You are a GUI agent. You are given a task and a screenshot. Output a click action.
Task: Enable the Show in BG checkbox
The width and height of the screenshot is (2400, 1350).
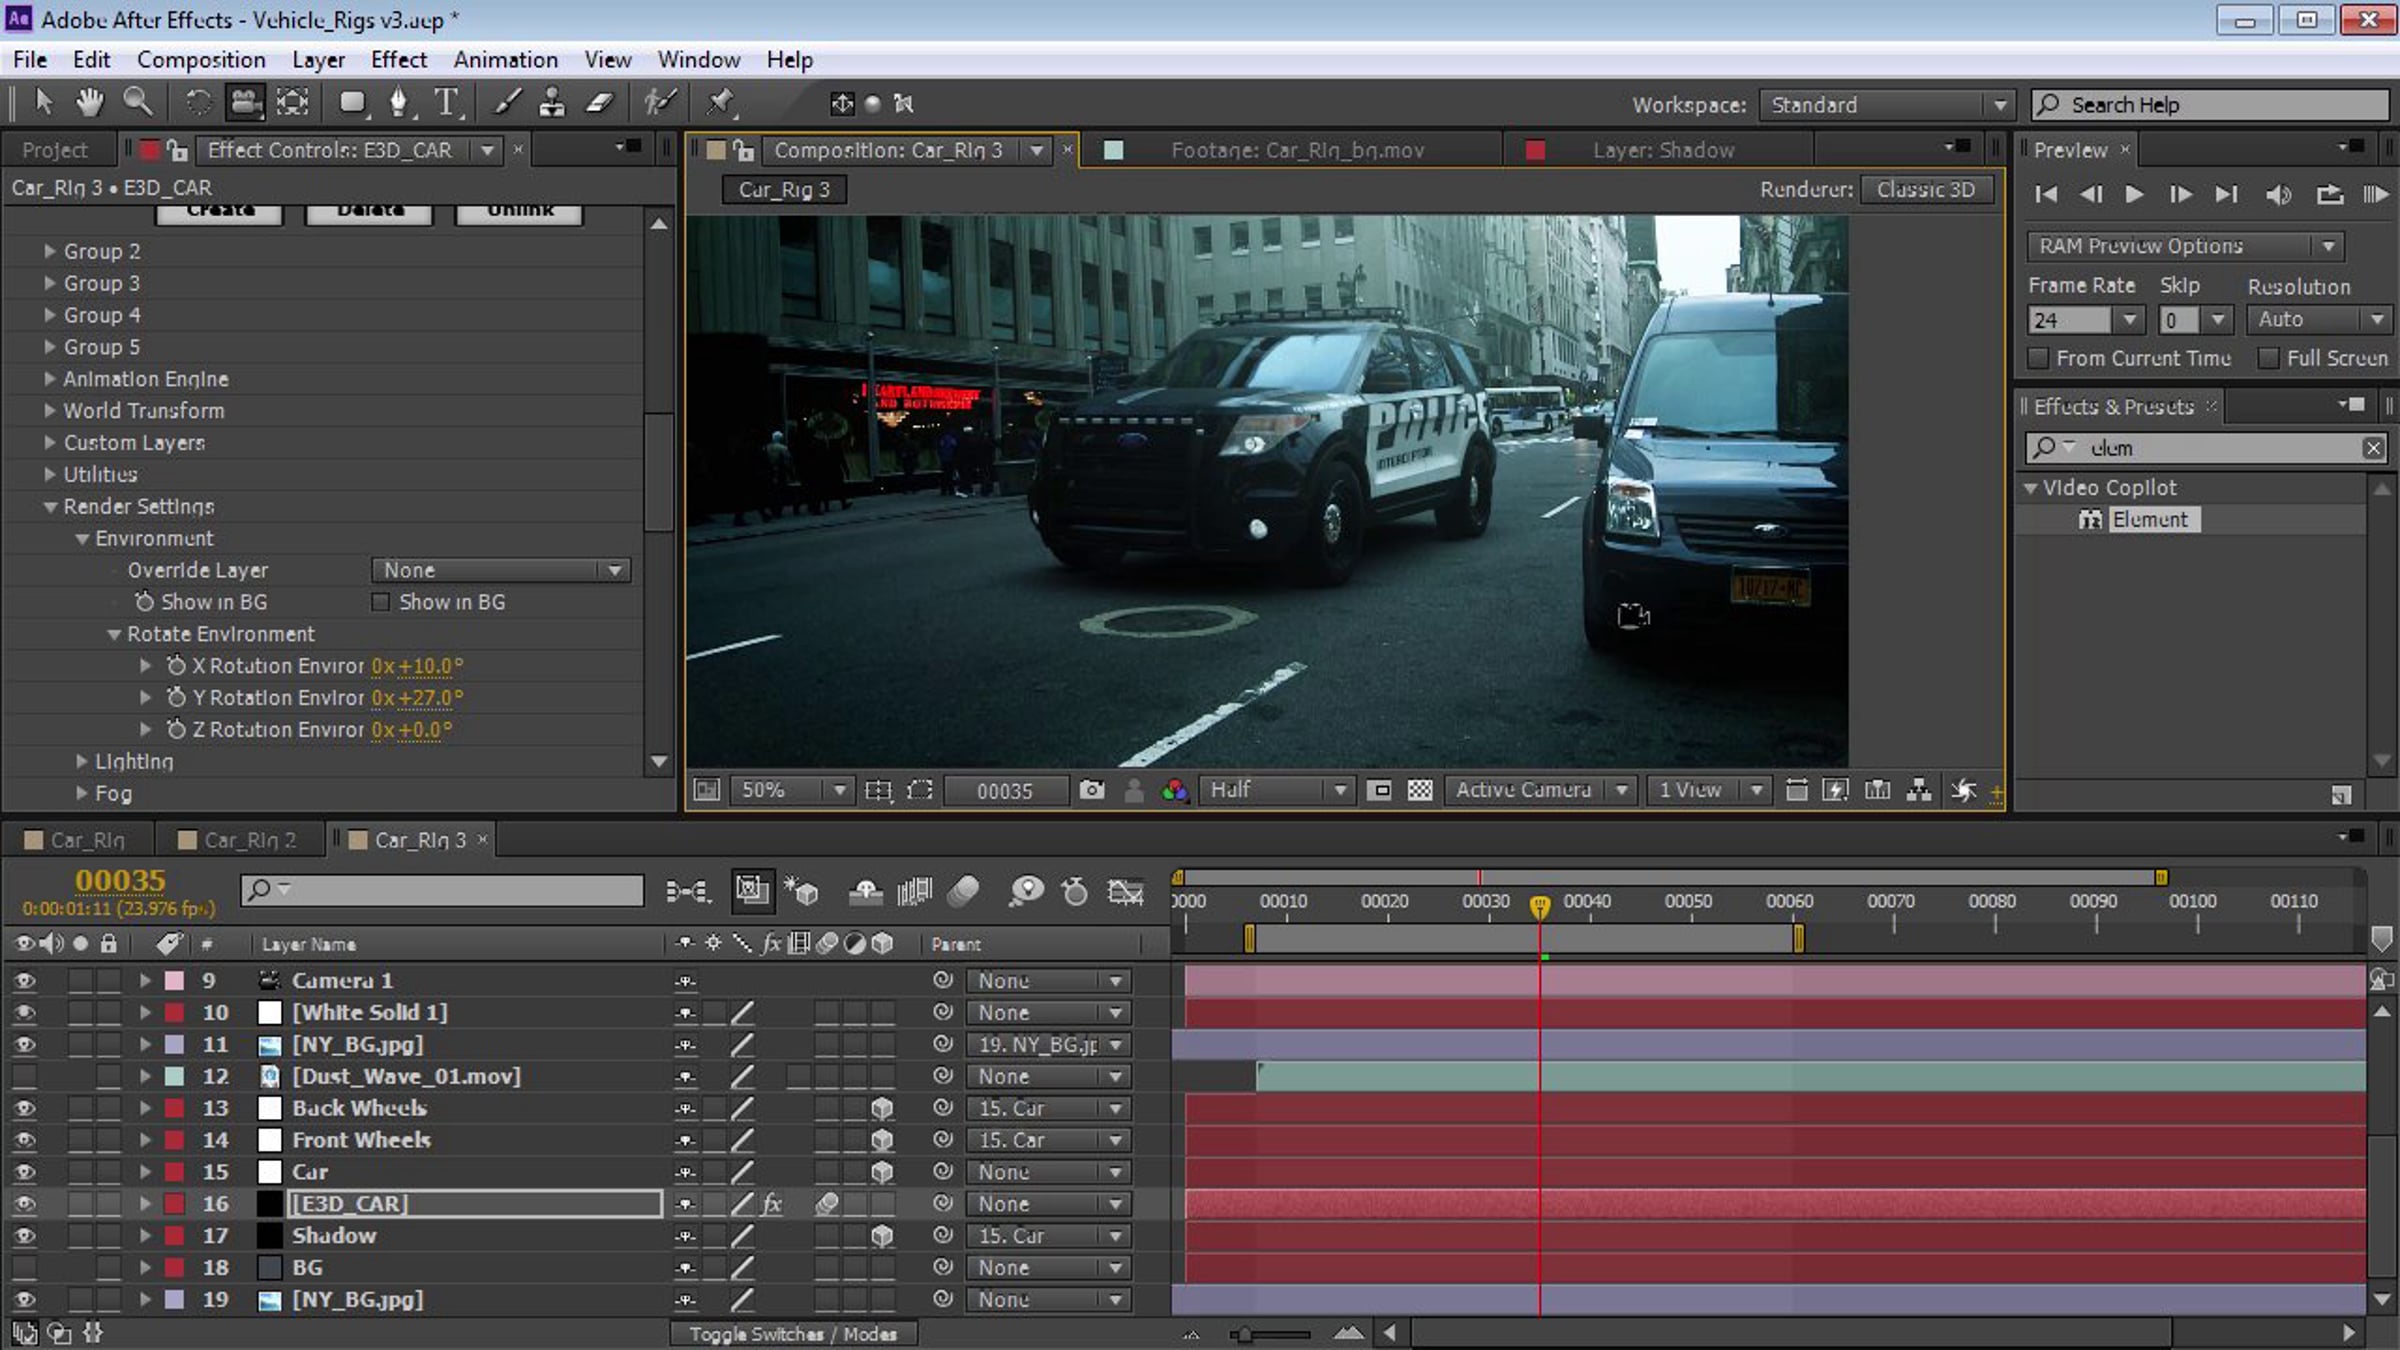[x=380, y=602]
